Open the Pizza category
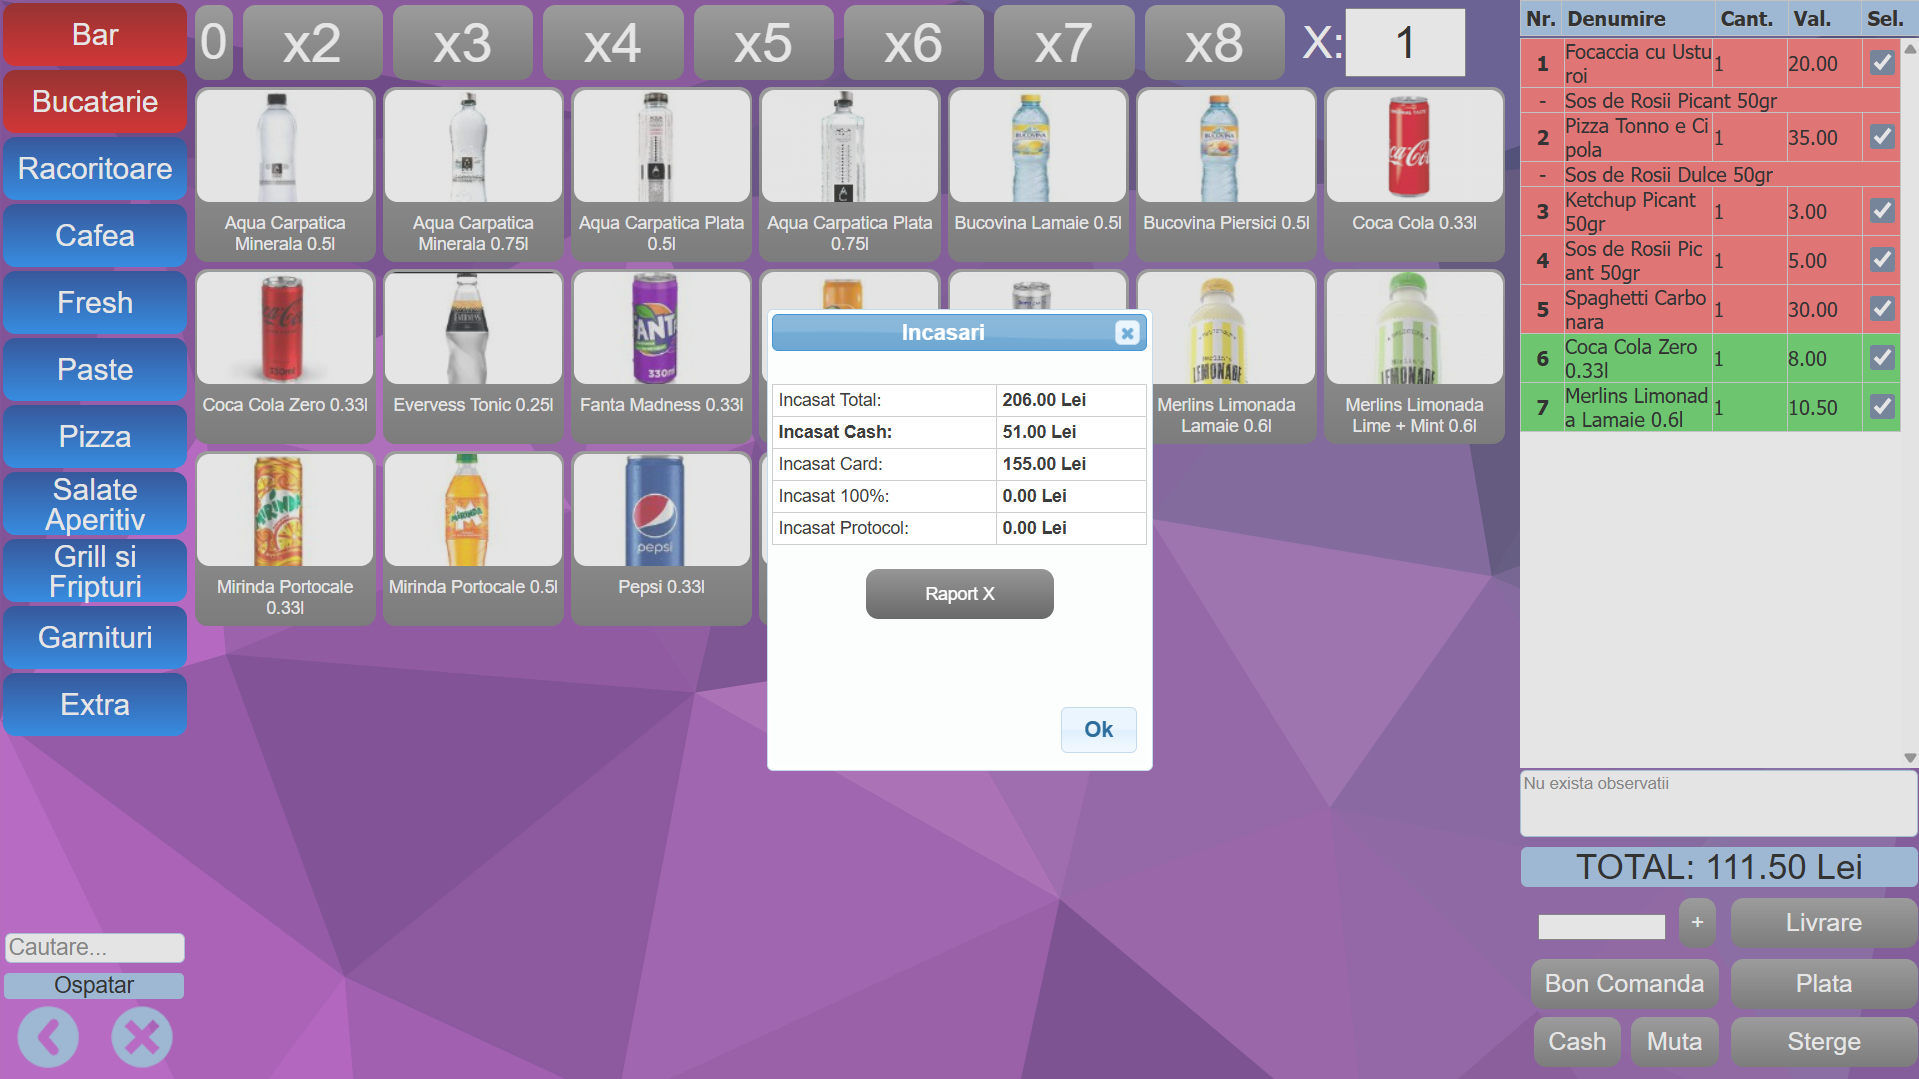Image resolution: width=1919 pixels, height=1079 pixels. 95,437
